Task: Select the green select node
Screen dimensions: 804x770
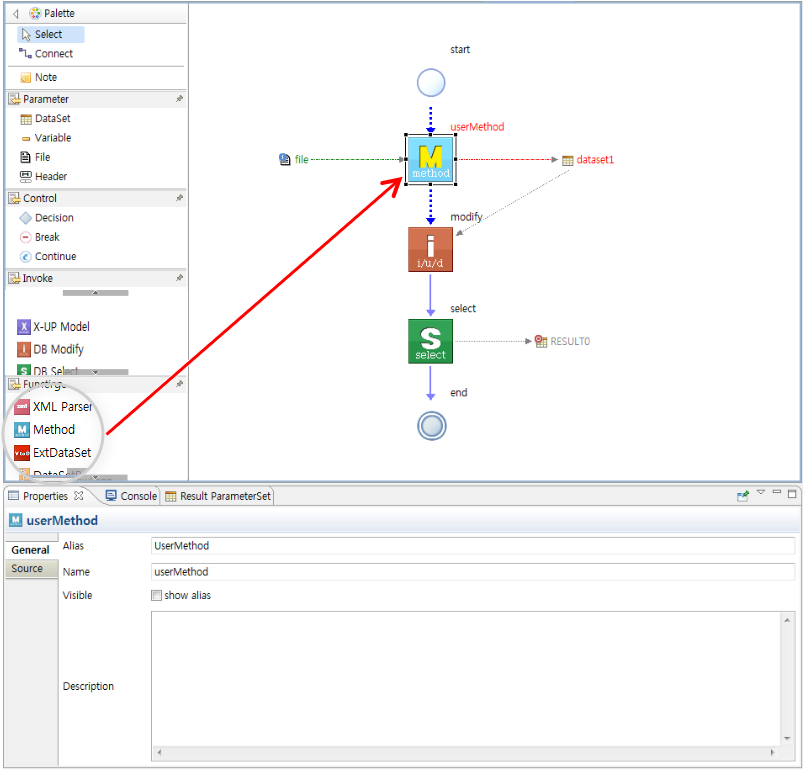Action: 430,341
